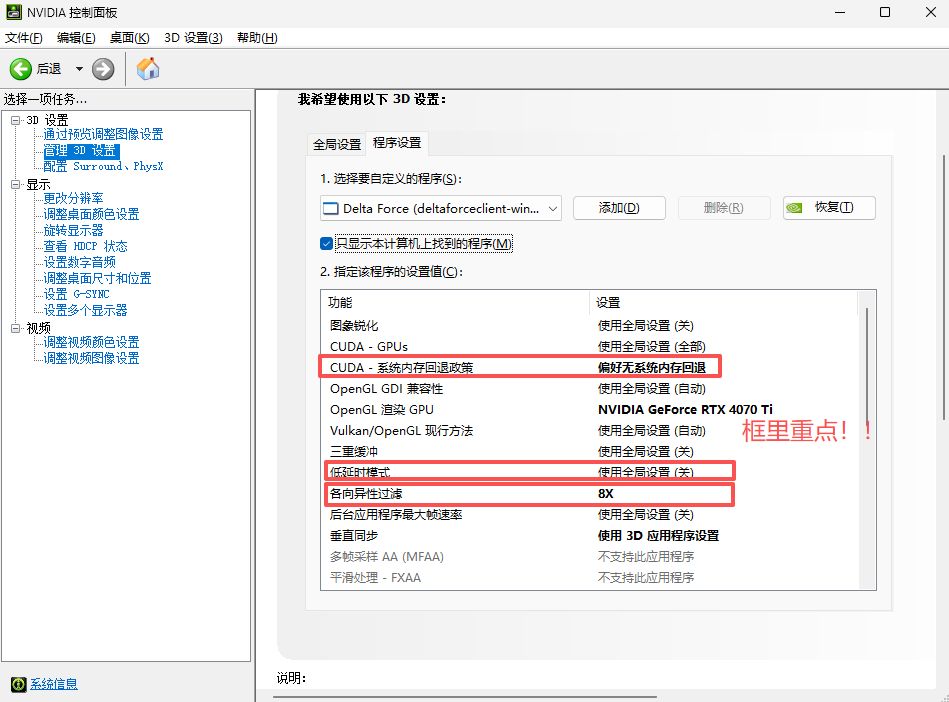Switch to the 全局设置 tab
The image size is (949, 702).
coord(337,144)
